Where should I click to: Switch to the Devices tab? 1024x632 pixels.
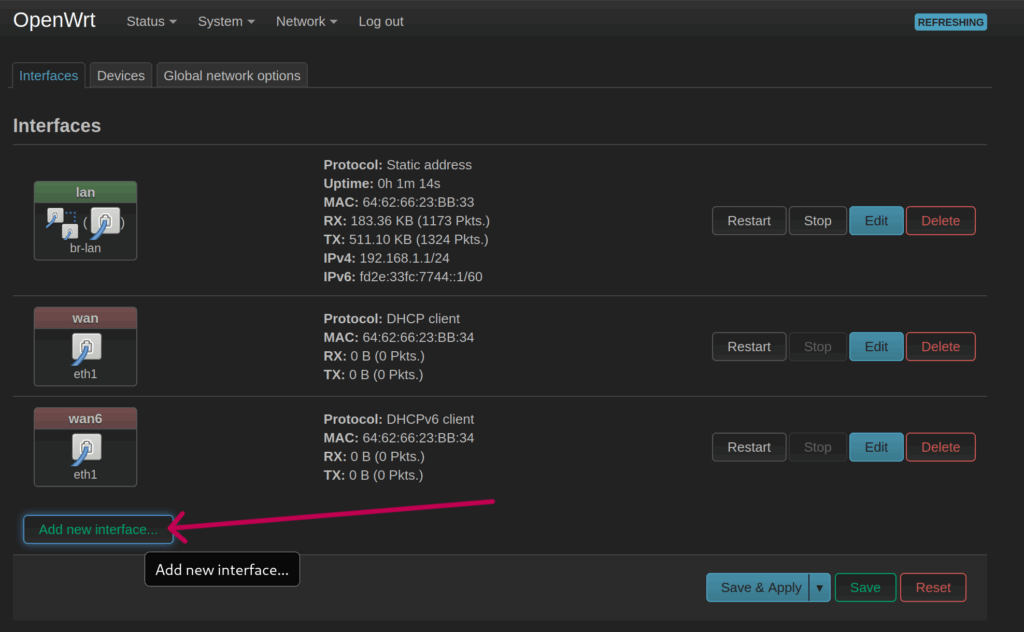[121, 75]
